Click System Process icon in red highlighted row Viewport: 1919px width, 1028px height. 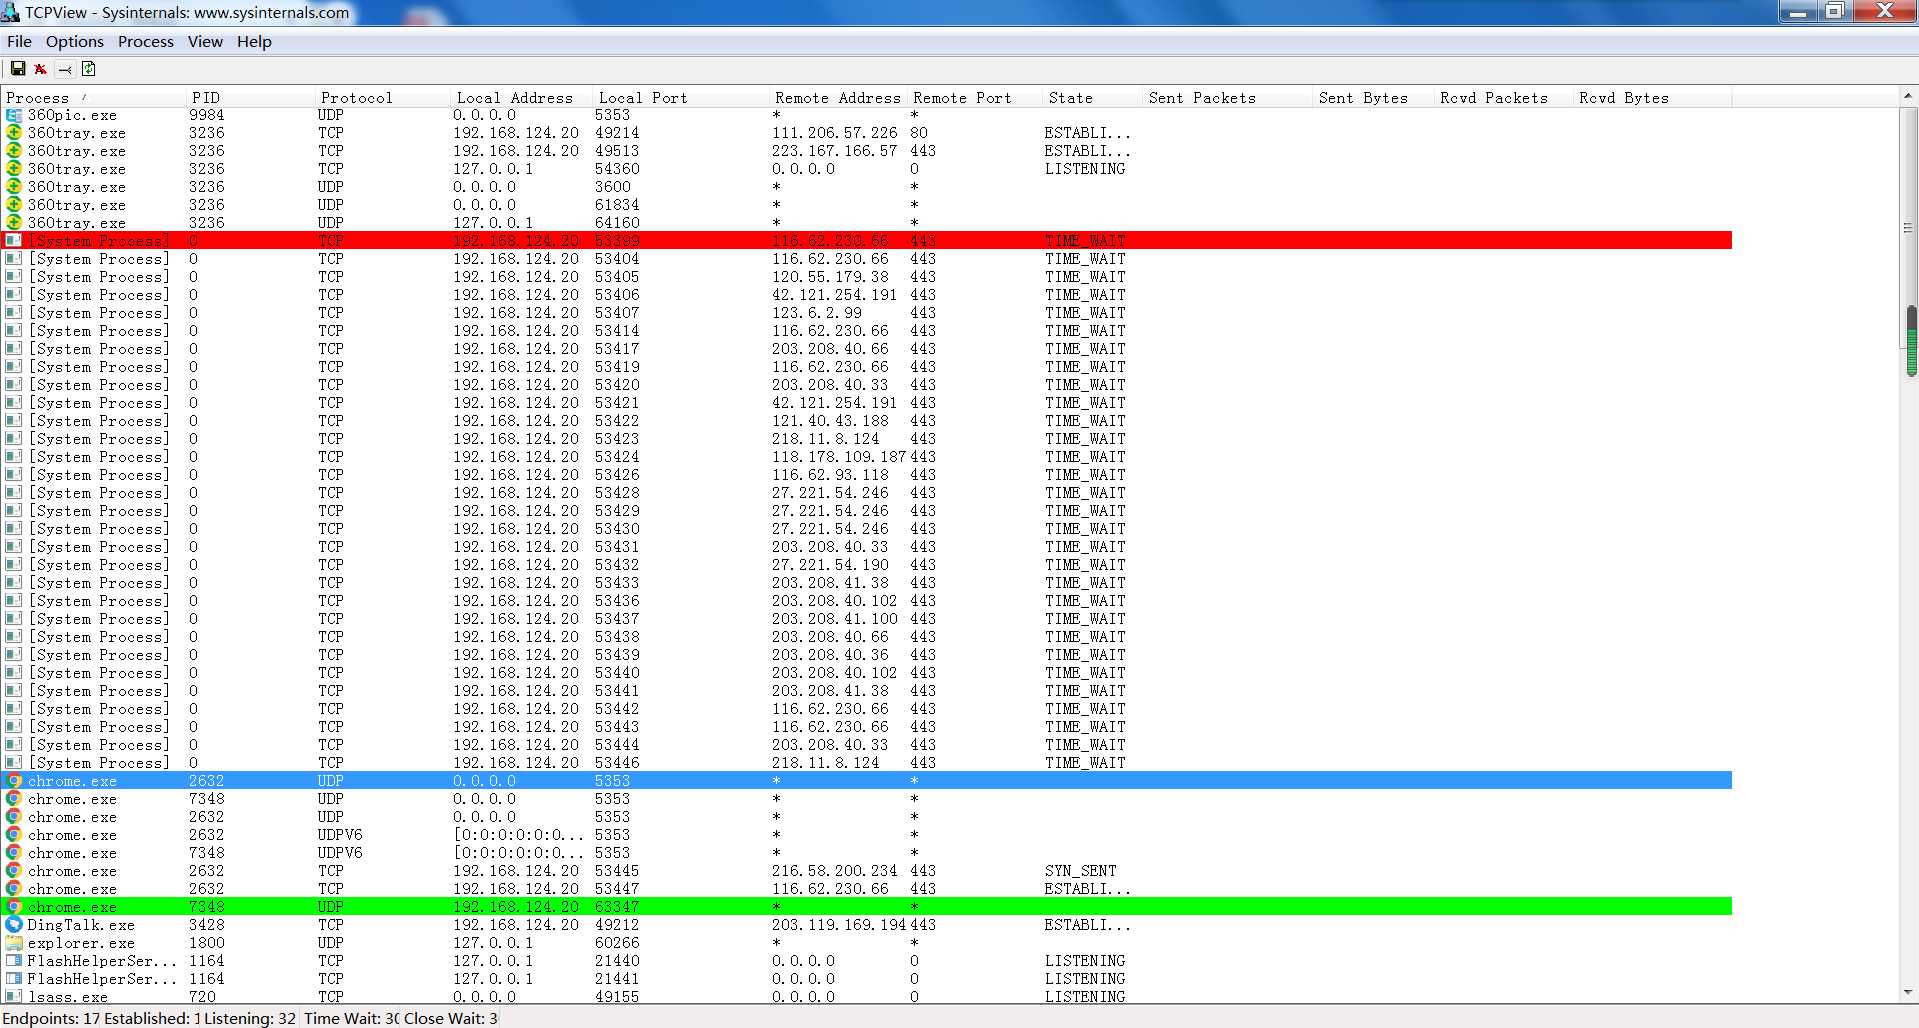[13, 241]
